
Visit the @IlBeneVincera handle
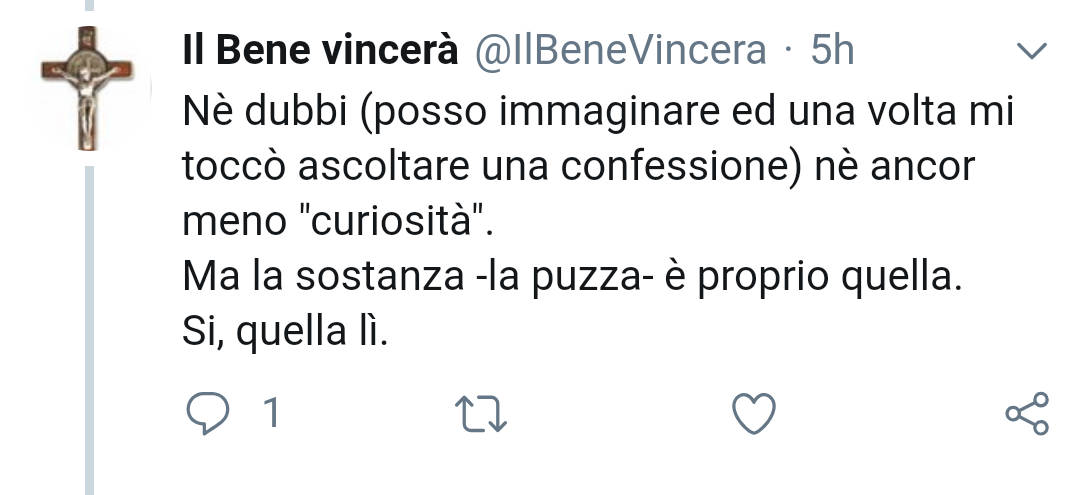619,51
